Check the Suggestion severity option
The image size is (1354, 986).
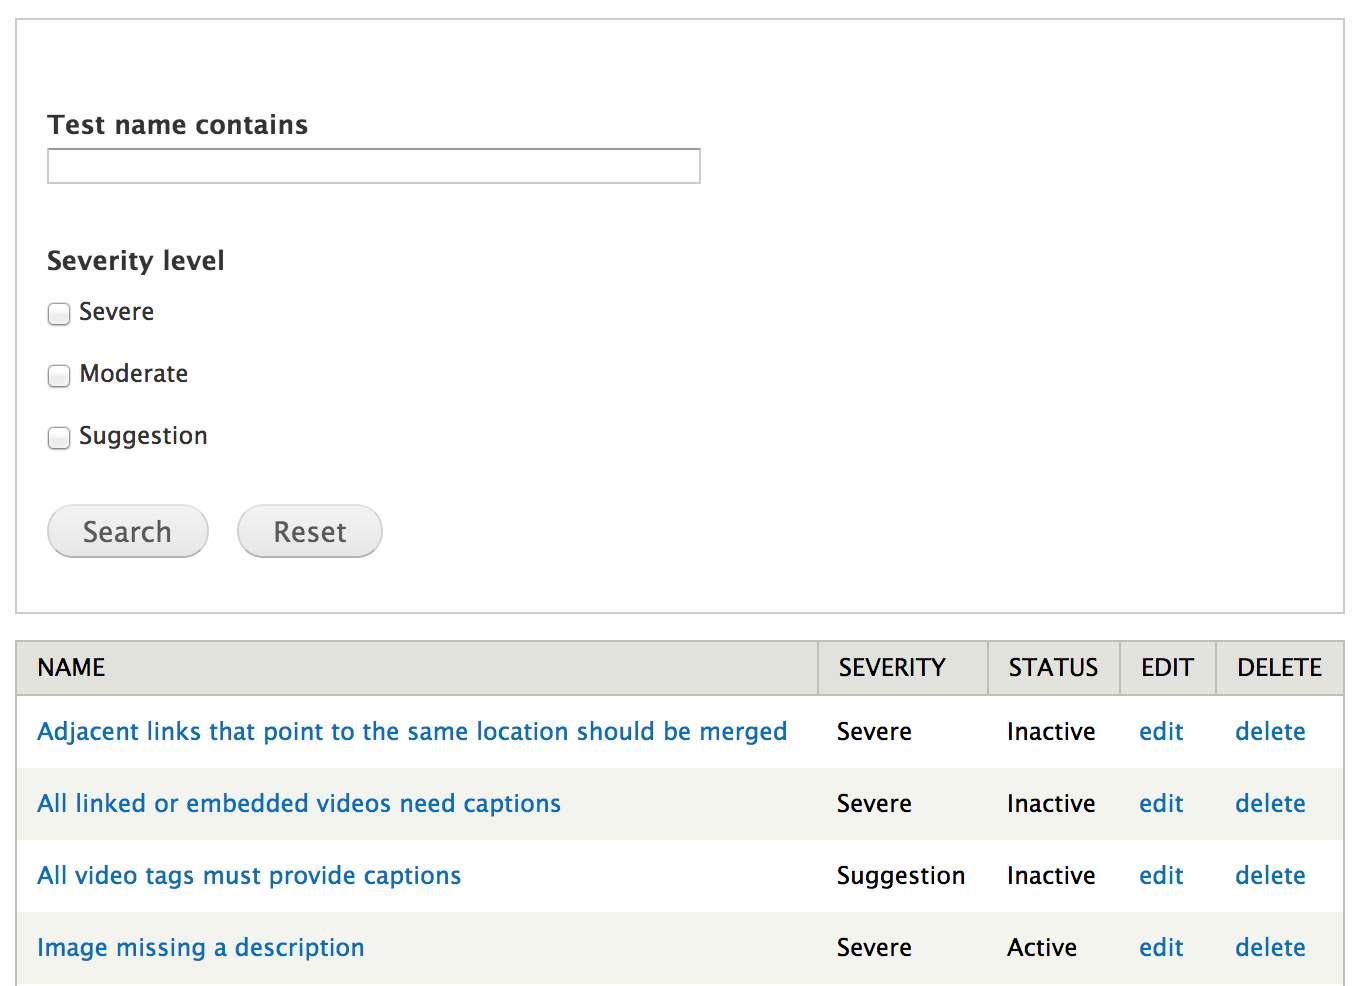click(x=59, y=438)
